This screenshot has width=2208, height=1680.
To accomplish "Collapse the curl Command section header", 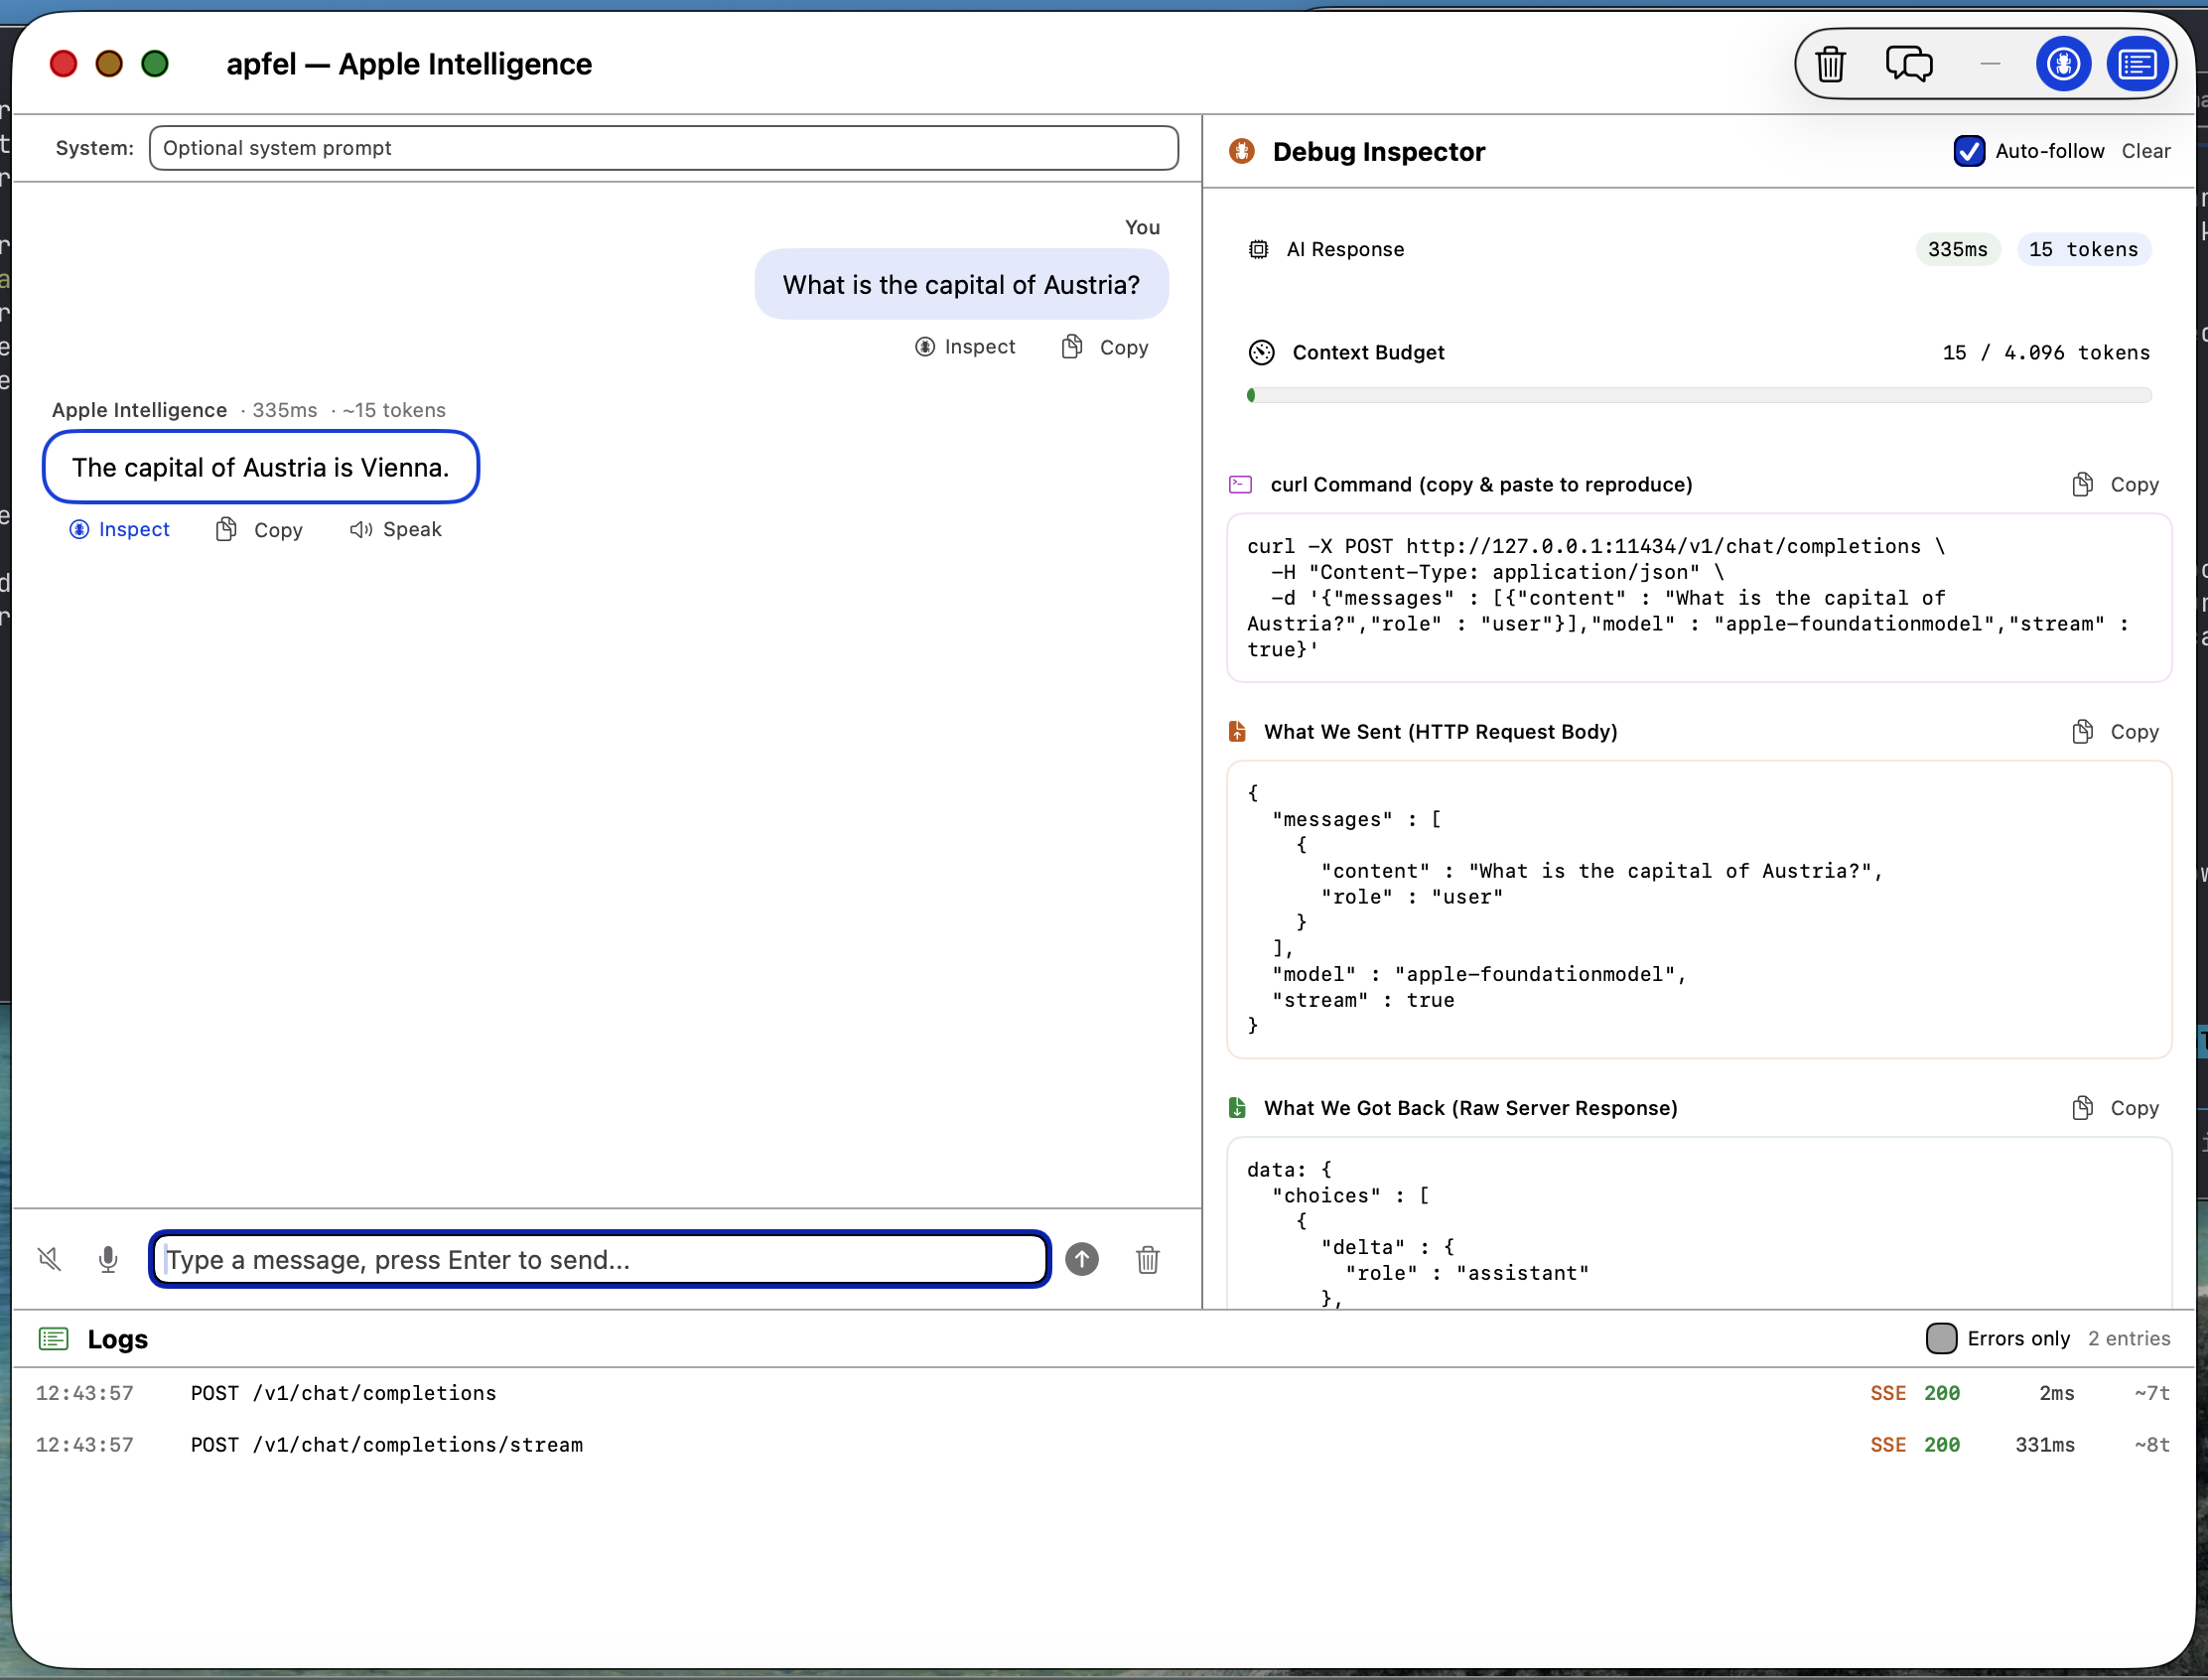I will 1479,485.
